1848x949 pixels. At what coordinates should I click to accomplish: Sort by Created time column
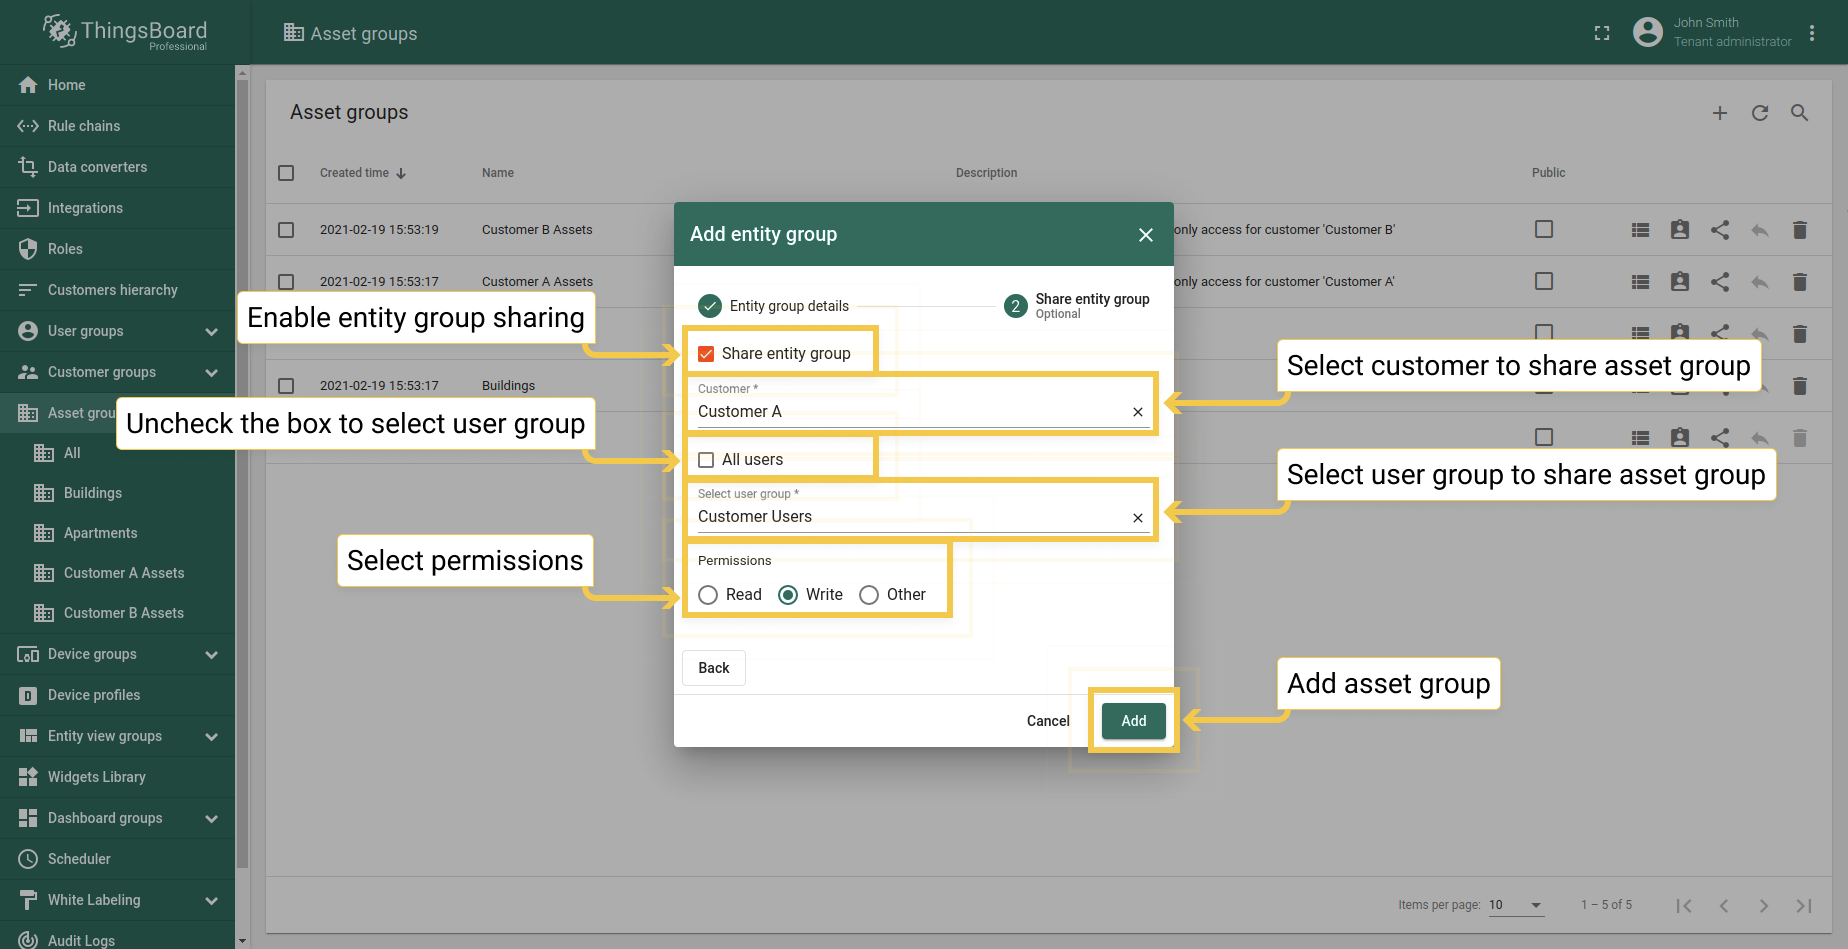pos(363,173)
